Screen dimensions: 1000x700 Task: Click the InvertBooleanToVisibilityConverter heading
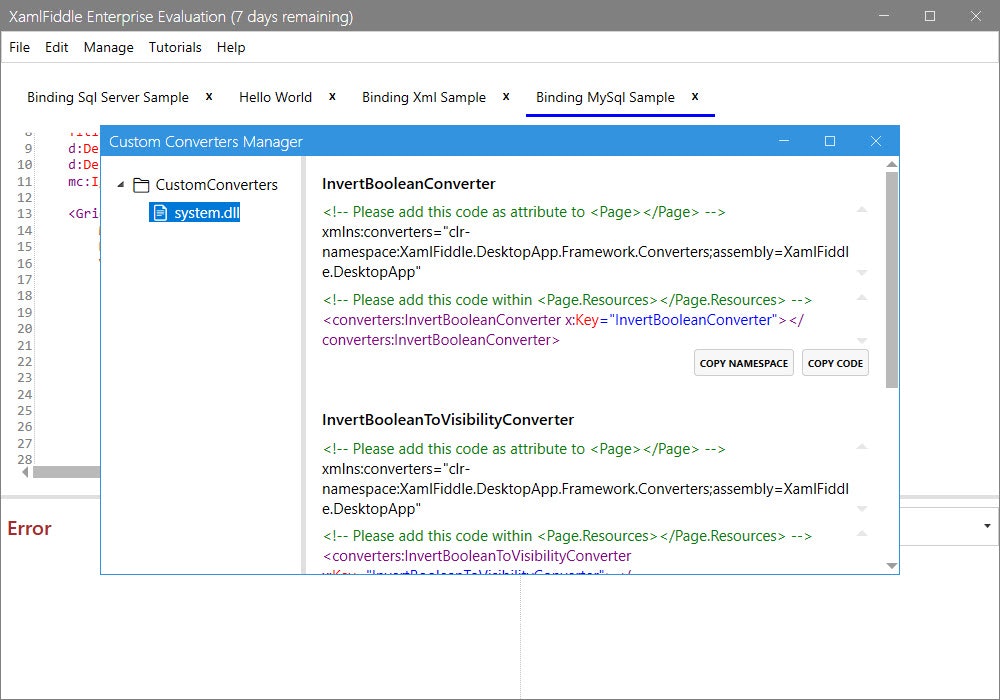tap(448, 419)
